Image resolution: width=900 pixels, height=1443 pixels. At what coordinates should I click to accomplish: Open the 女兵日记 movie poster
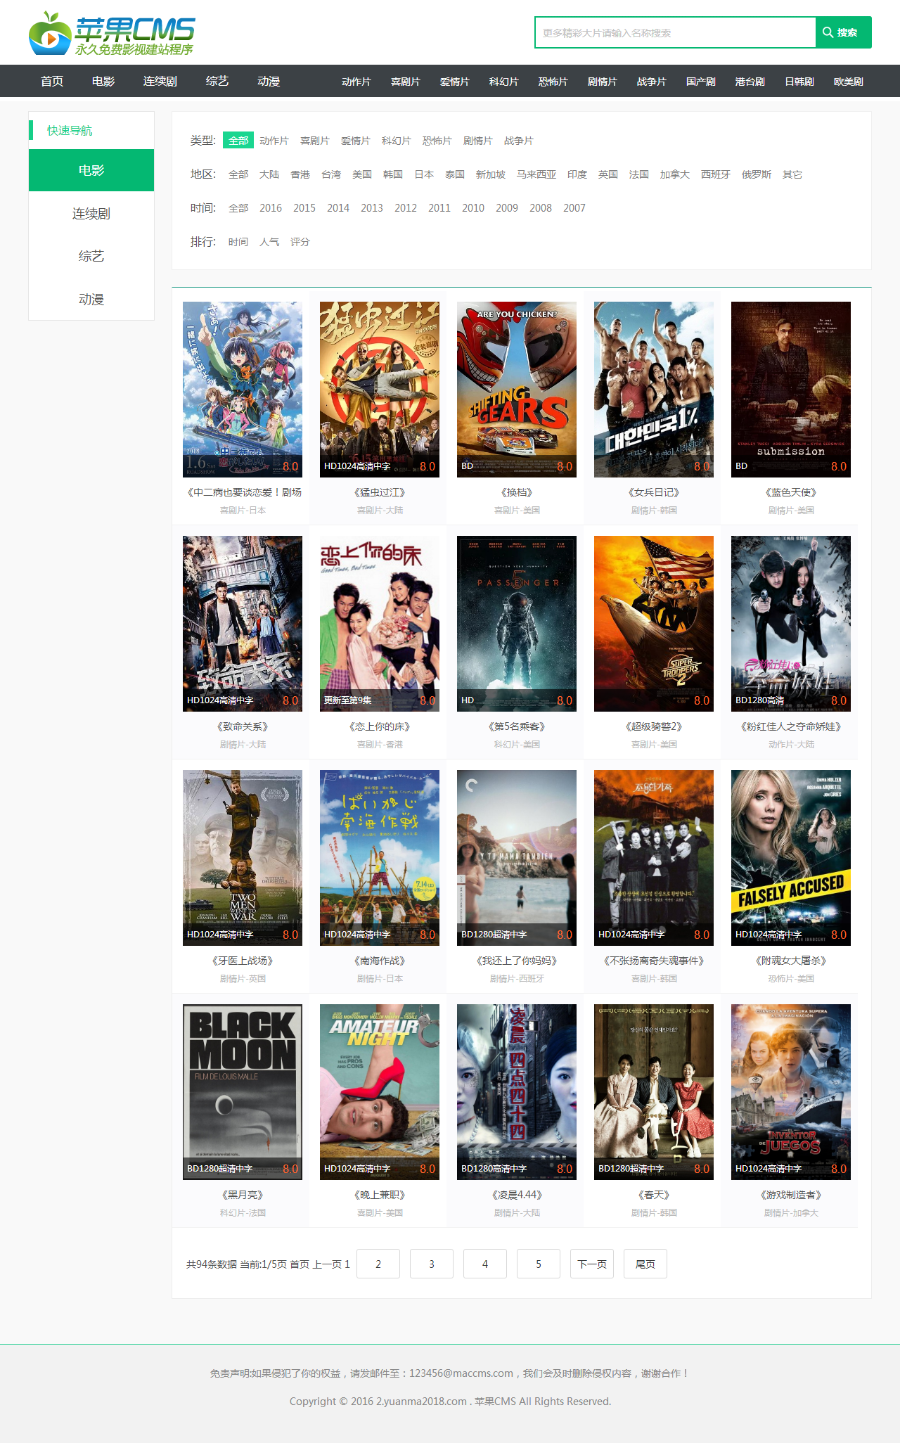653,389
